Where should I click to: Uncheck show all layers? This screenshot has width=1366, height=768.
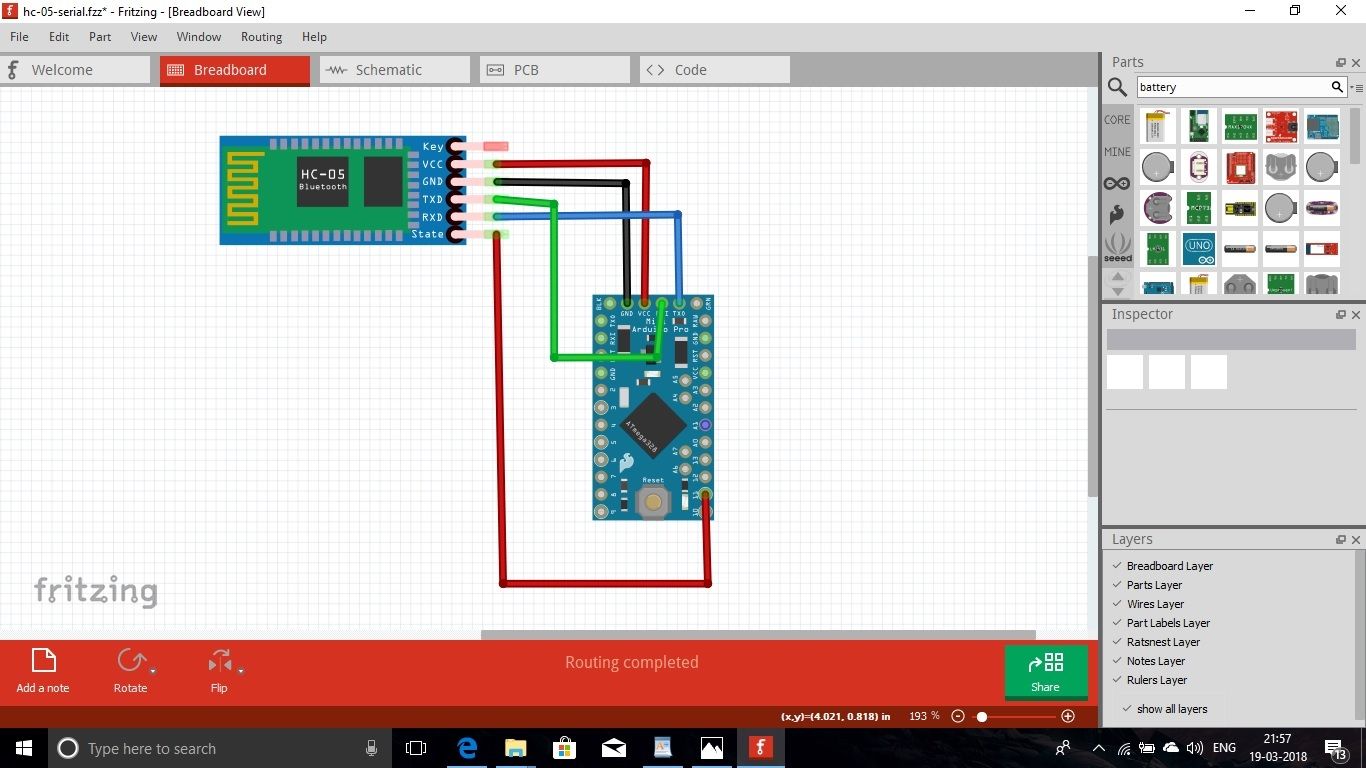point(1125,709)
